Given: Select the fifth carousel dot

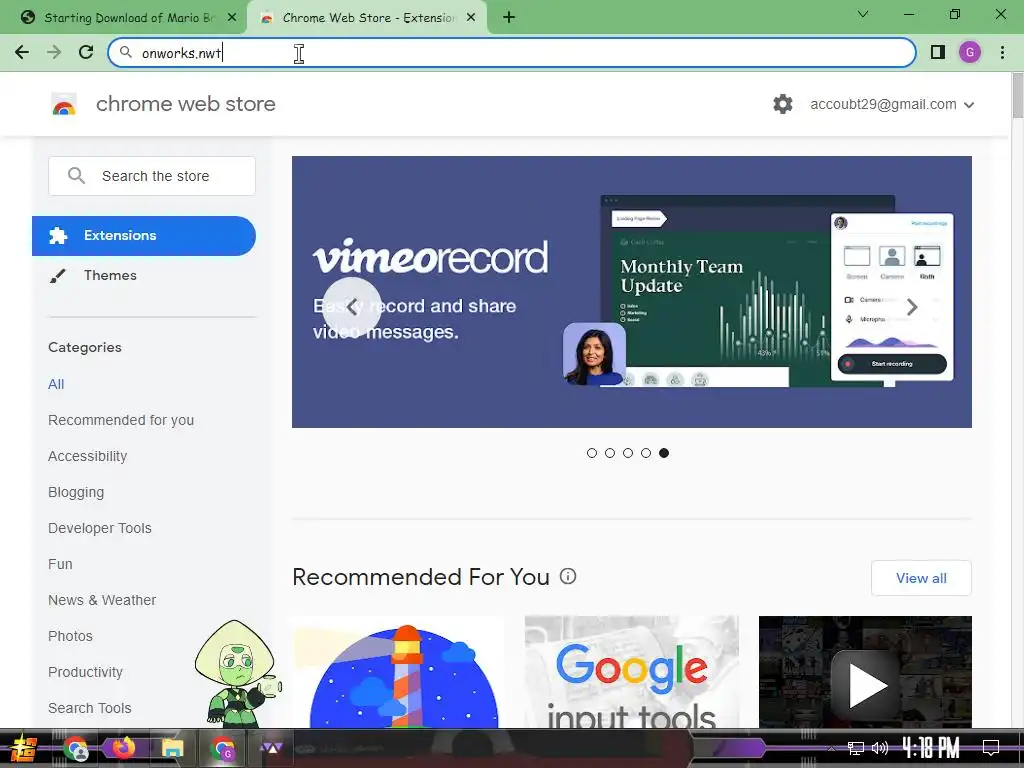Looking at the screenshot, I should point(664,453).
